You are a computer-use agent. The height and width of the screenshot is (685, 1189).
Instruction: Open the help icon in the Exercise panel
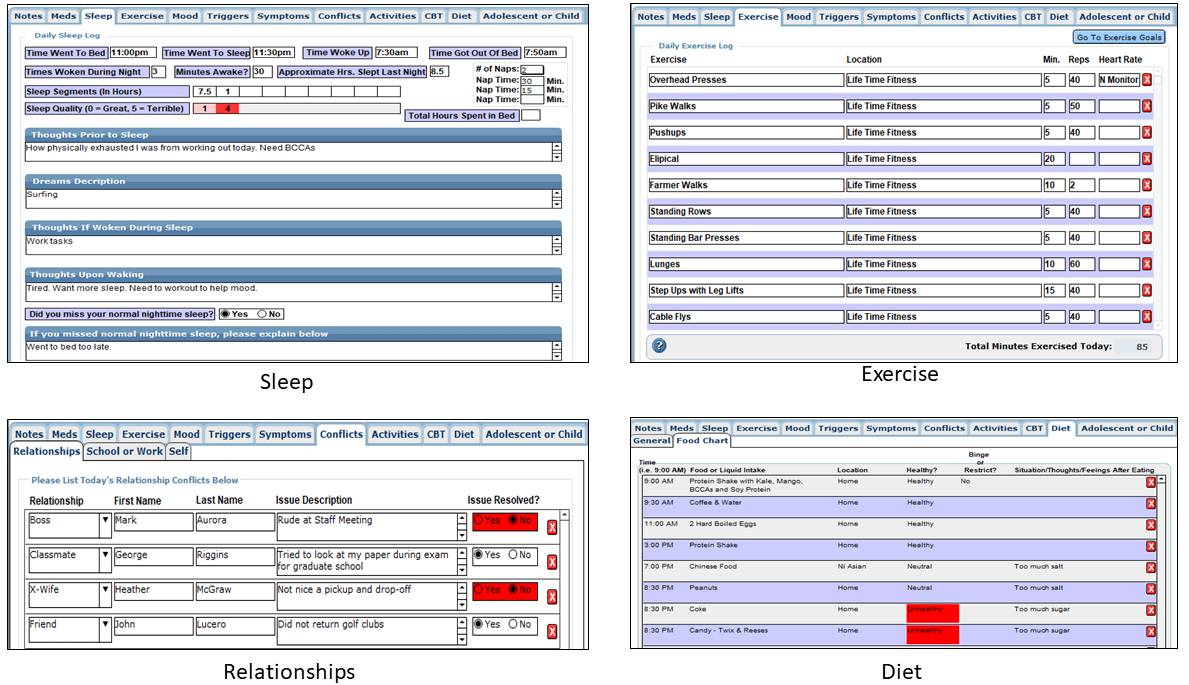[x=660, y=346]
